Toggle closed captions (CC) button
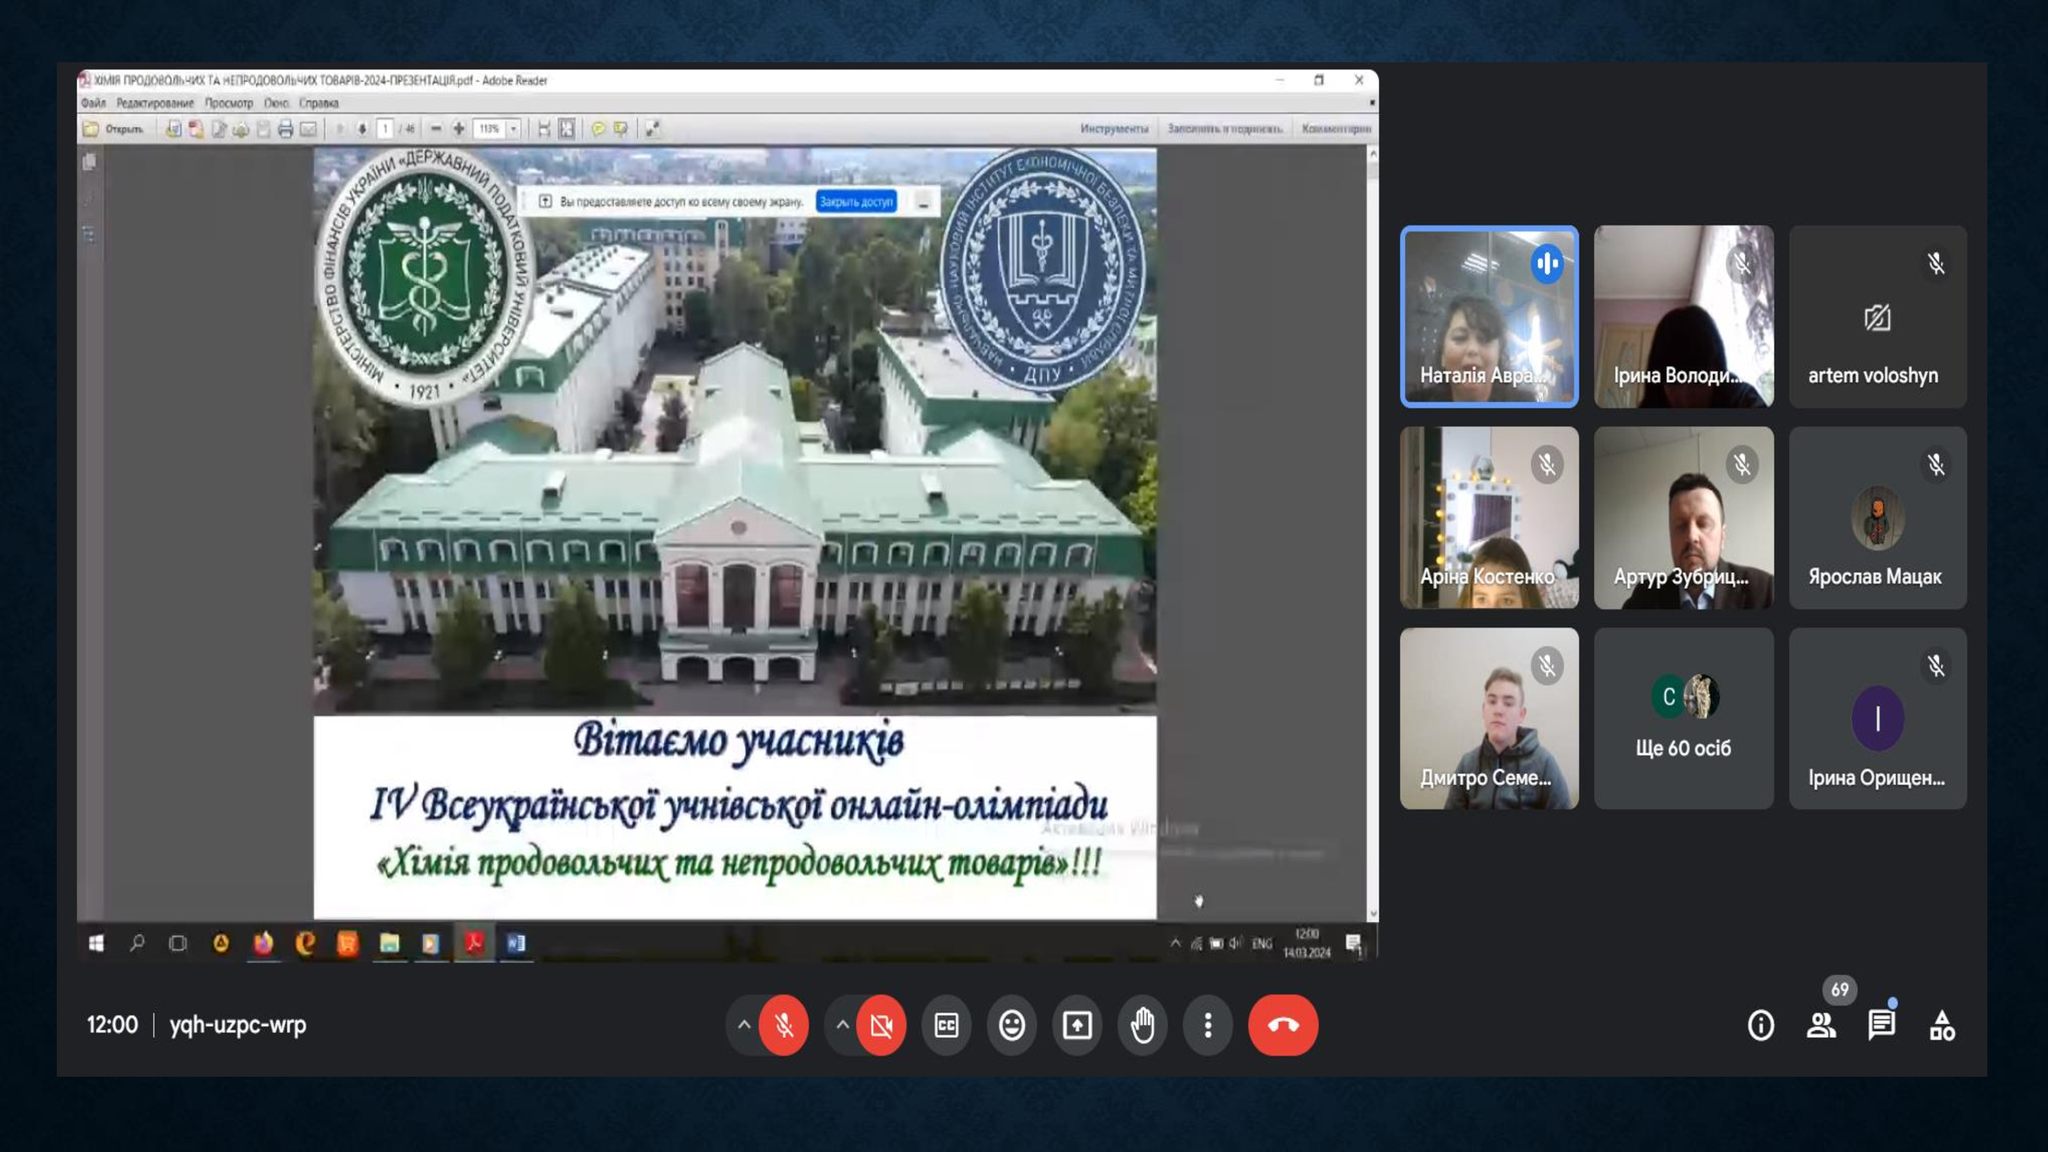Viewport: 2048px width, 1152px height. click(946, 1025)
